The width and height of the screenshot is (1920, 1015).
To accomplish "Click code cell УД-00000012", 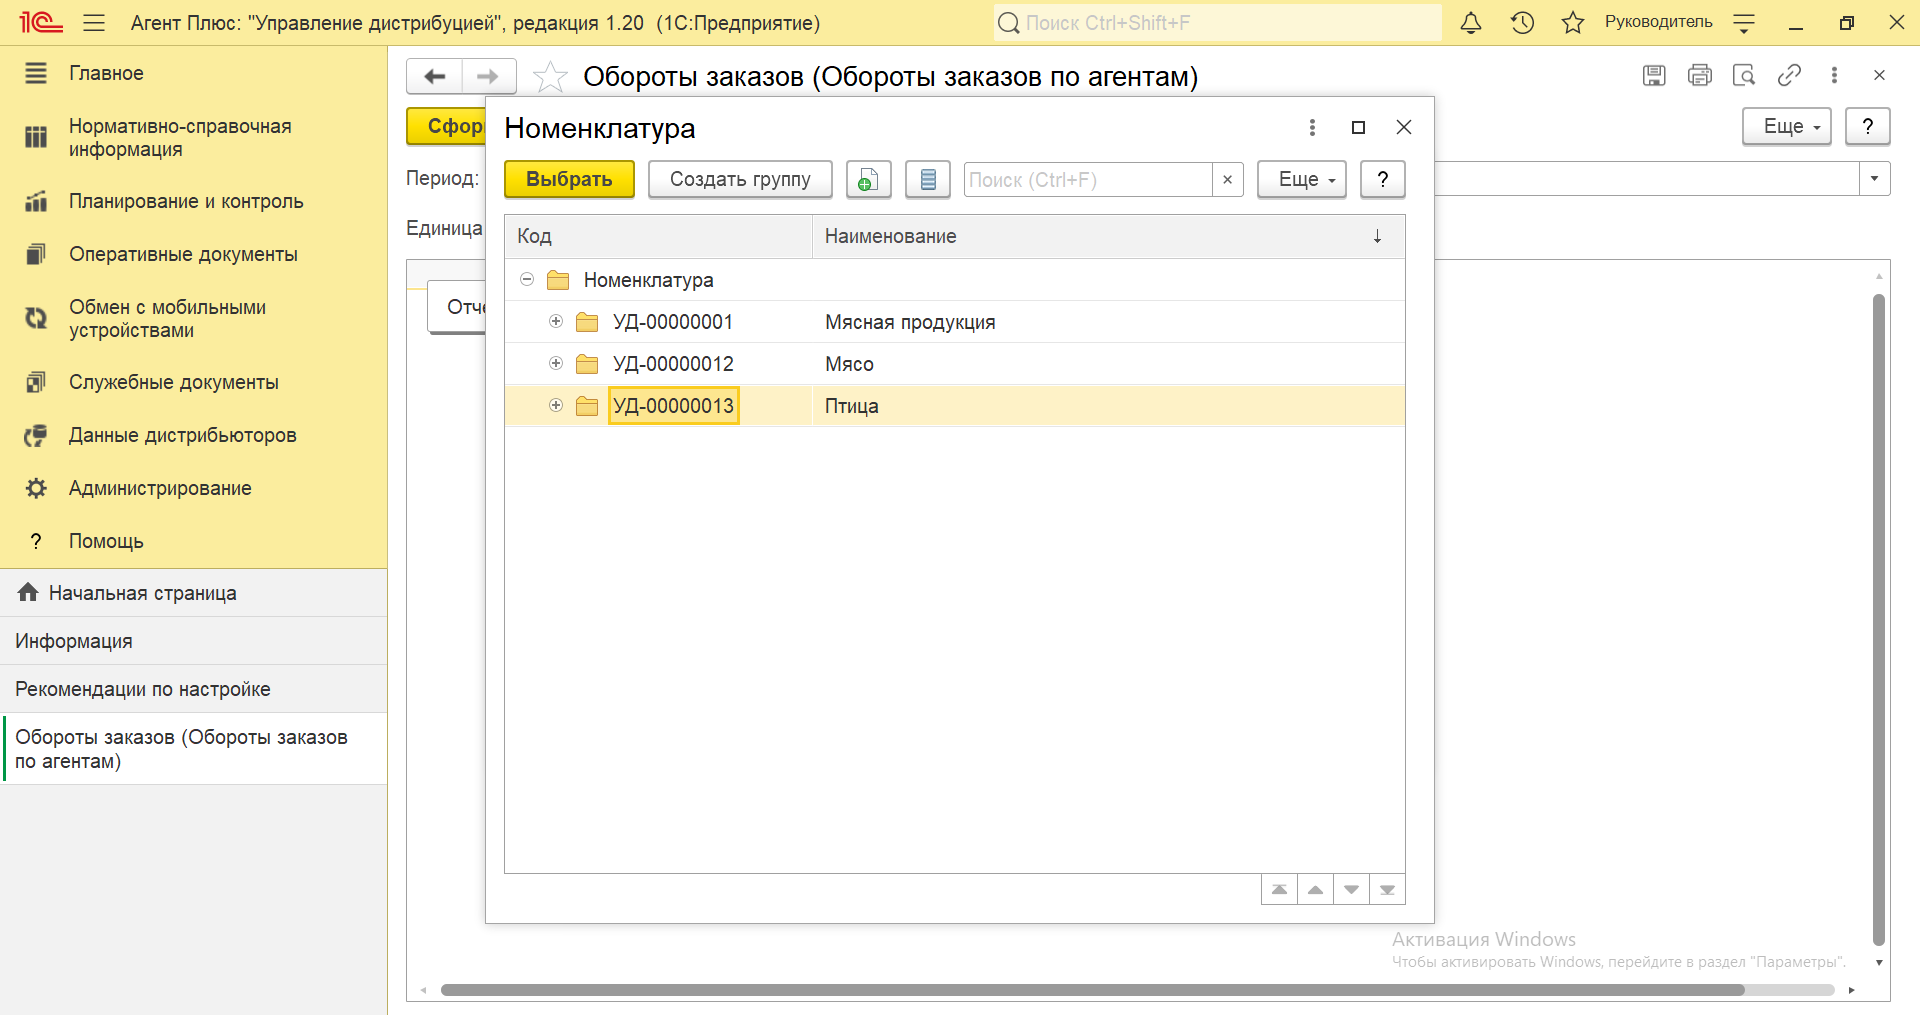I will (x=673, y=364).
